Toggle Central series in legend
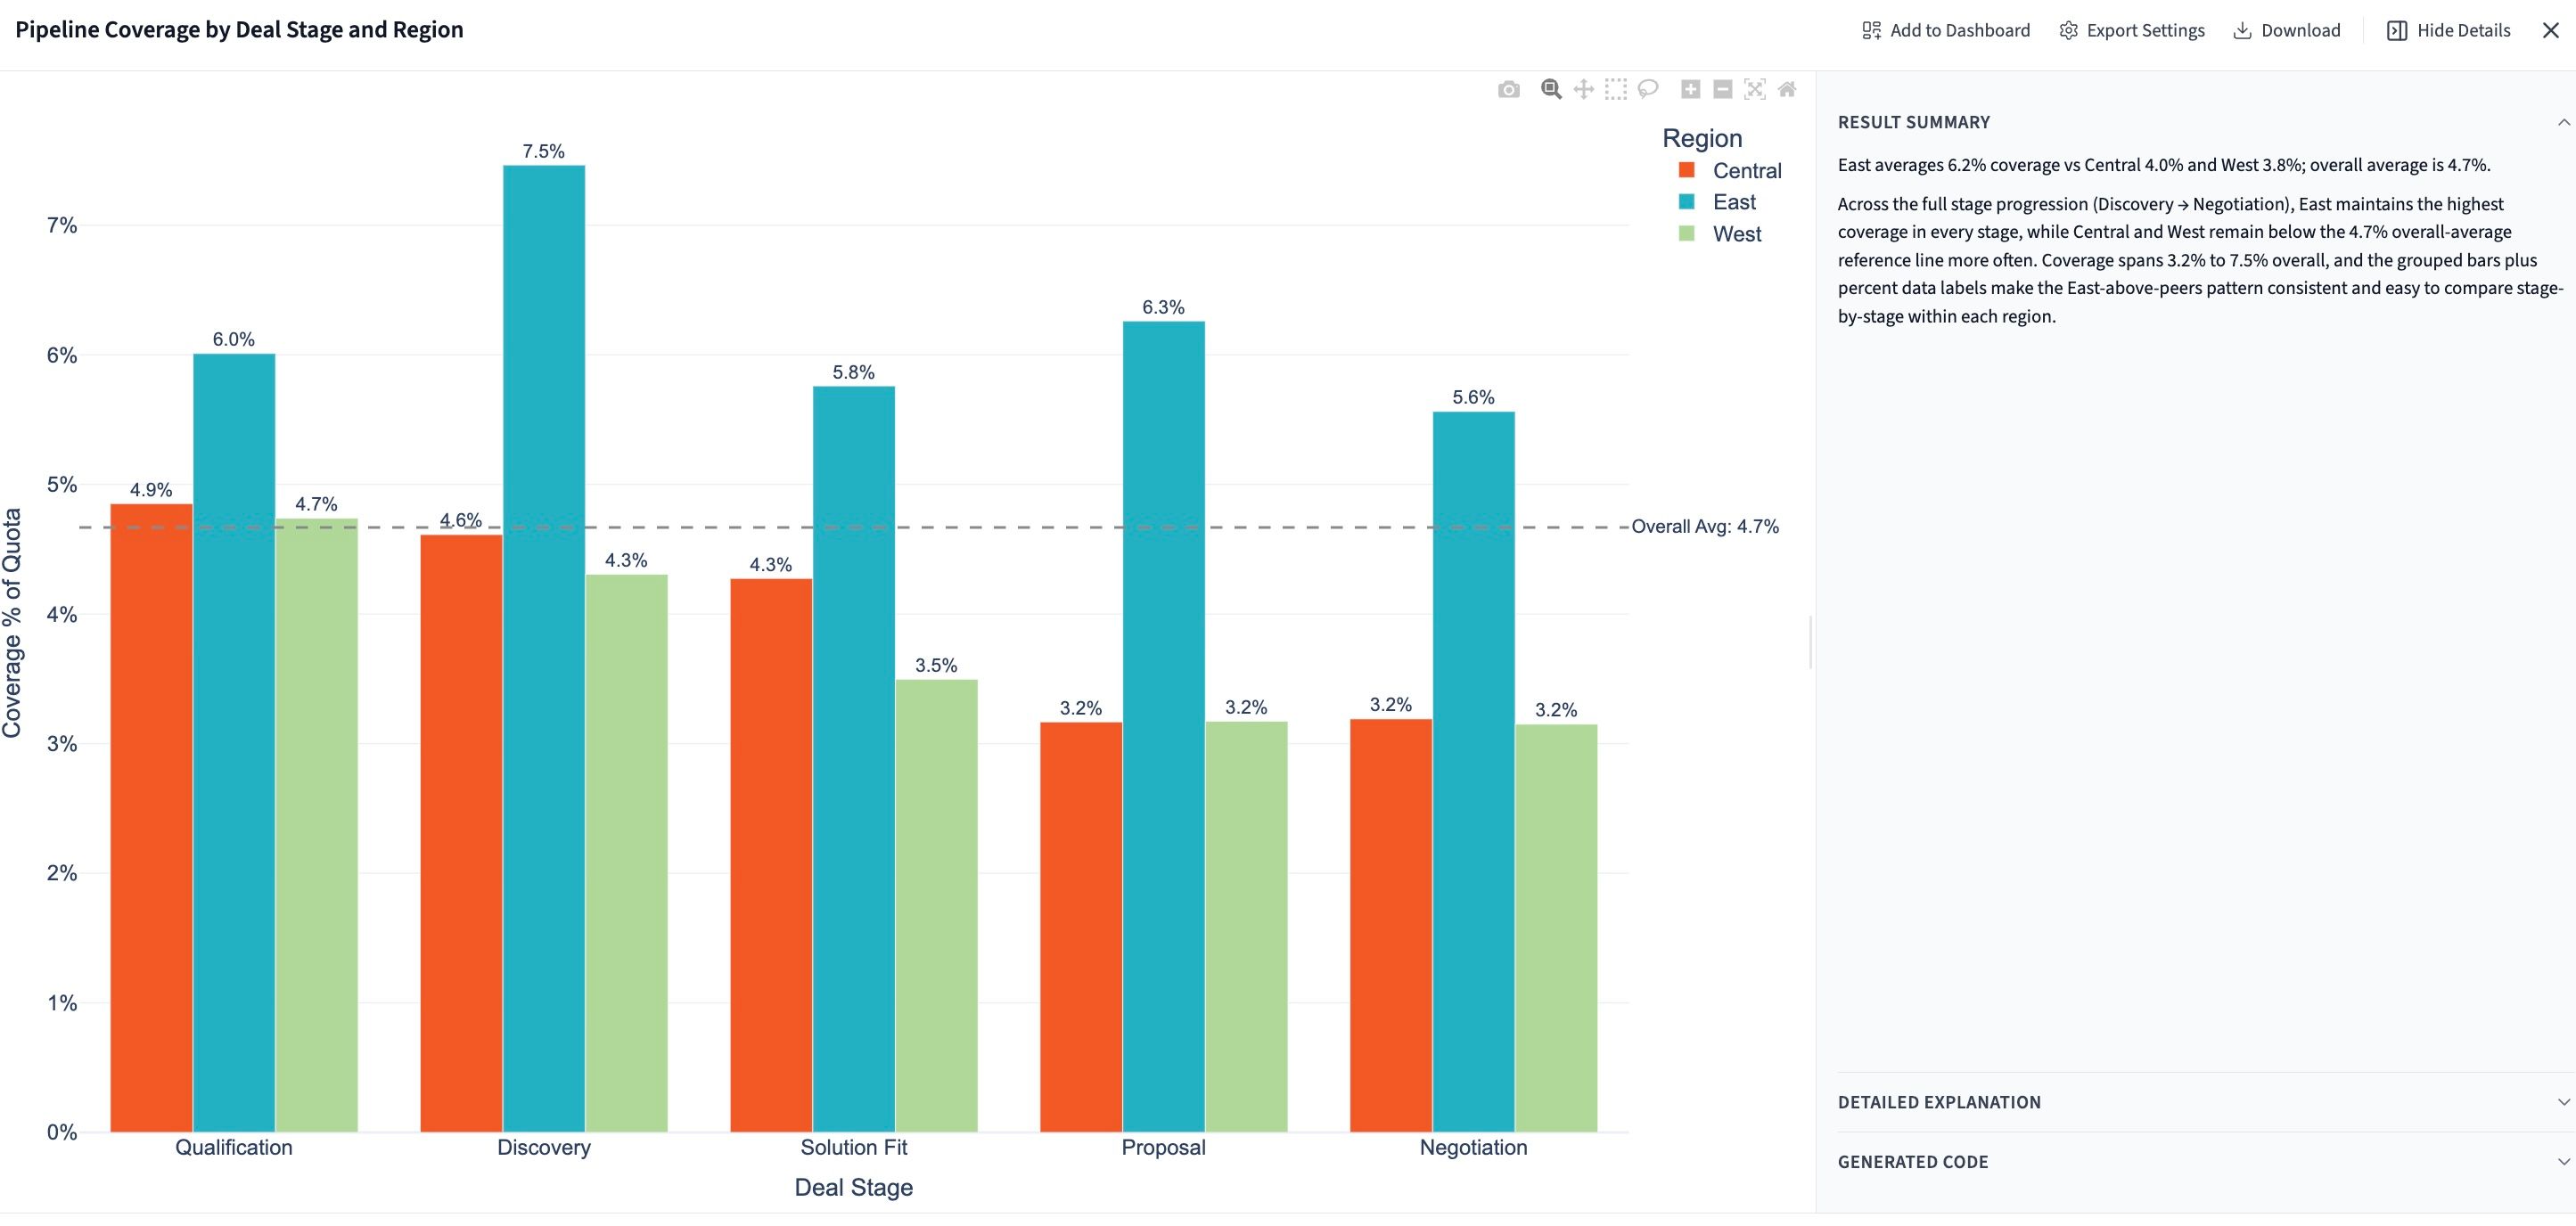The image size is (2576, 1226). coord(1745,171)
